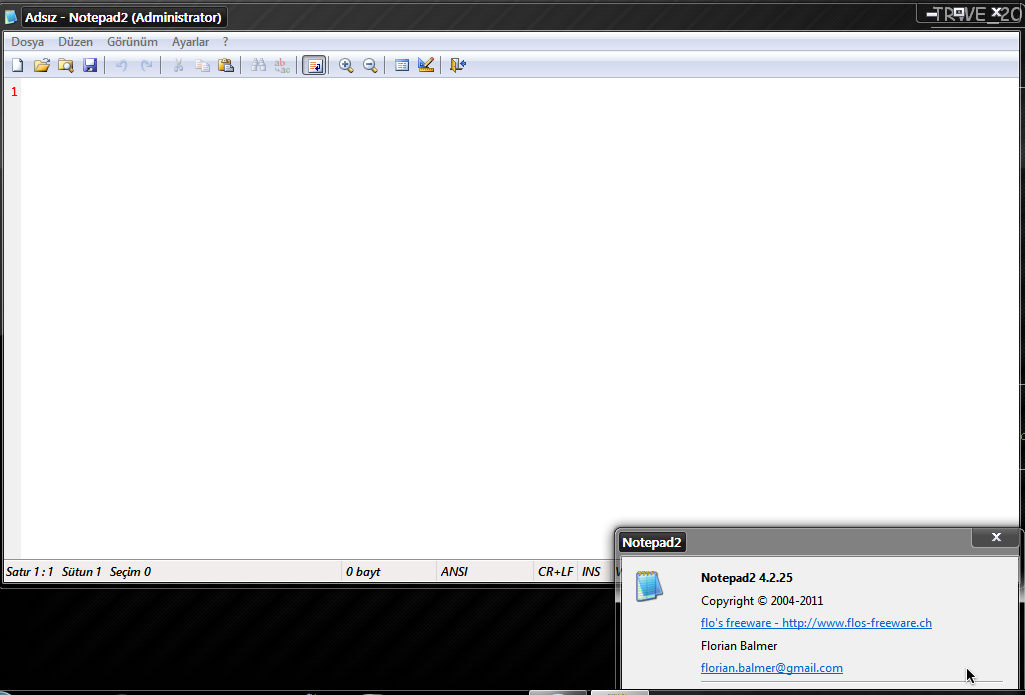Click the INS insert mode indicator

[x=591, y=572]
